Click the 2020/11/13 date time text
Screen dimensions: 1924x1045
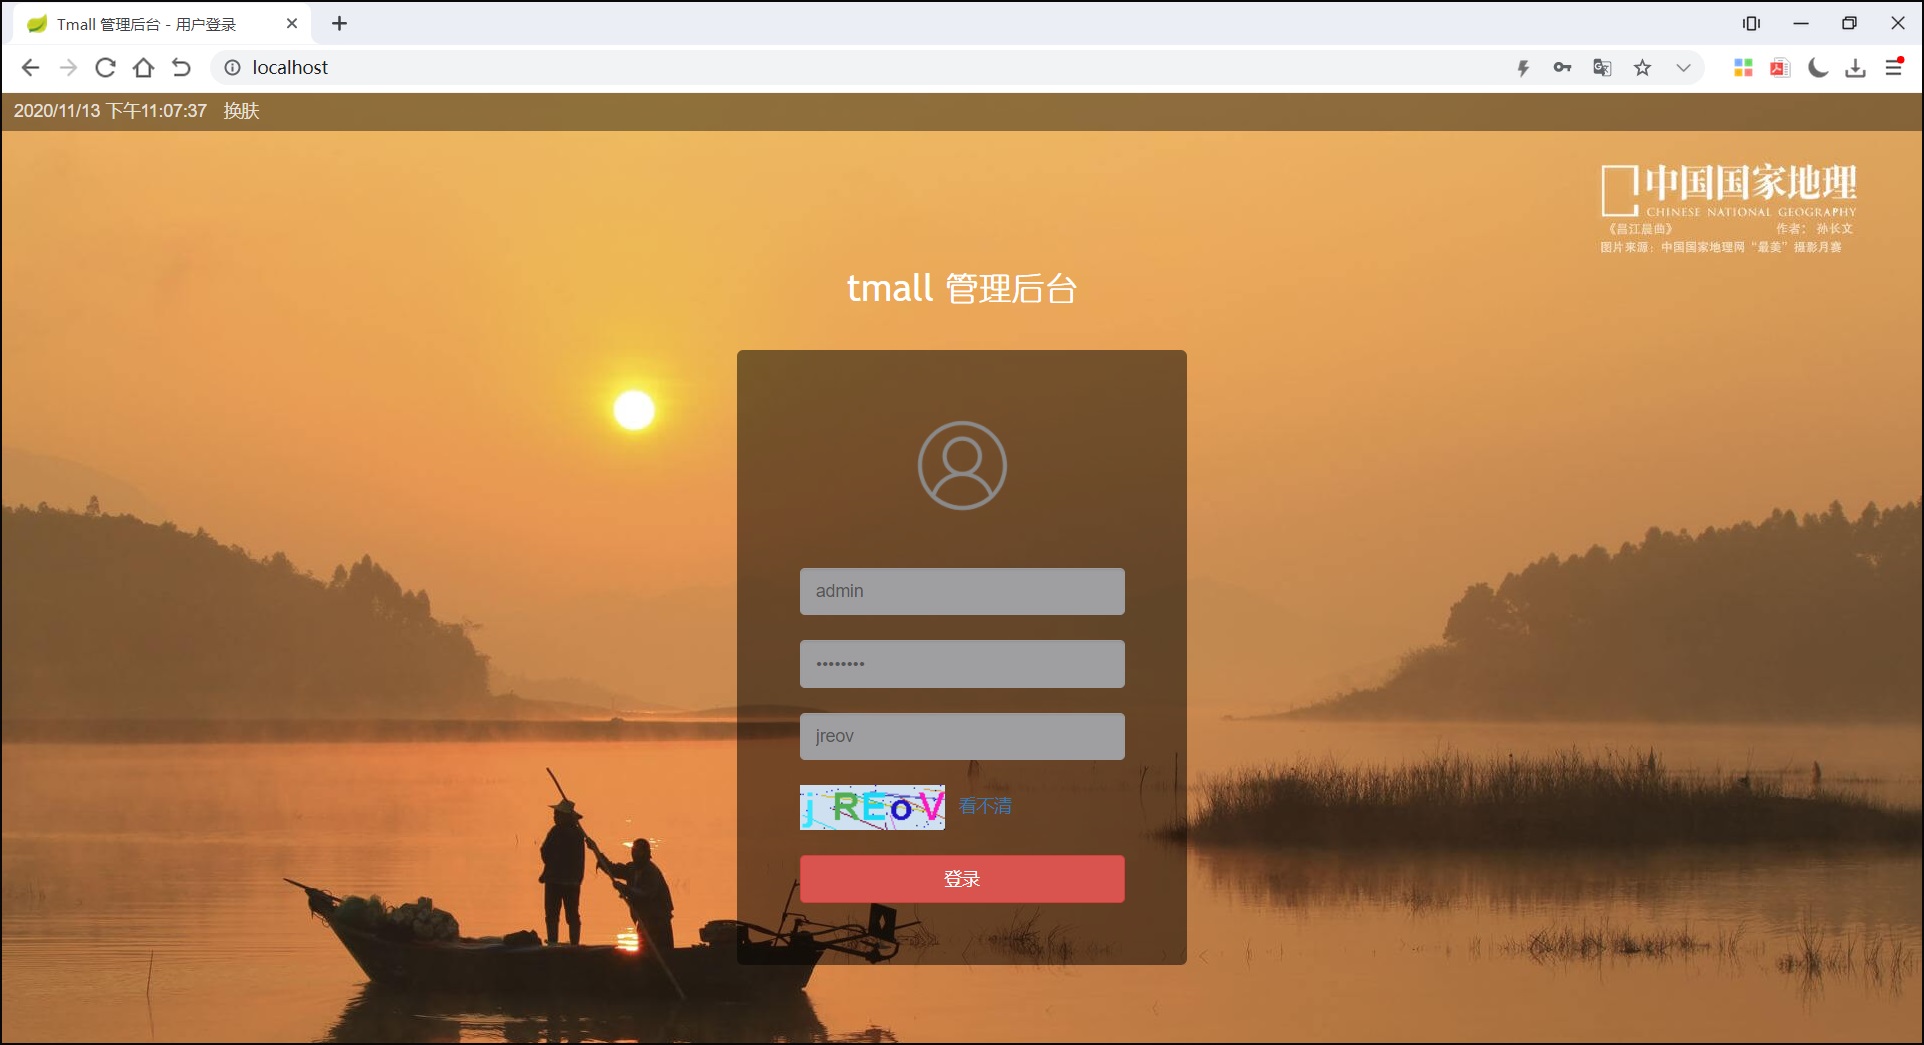110,111
